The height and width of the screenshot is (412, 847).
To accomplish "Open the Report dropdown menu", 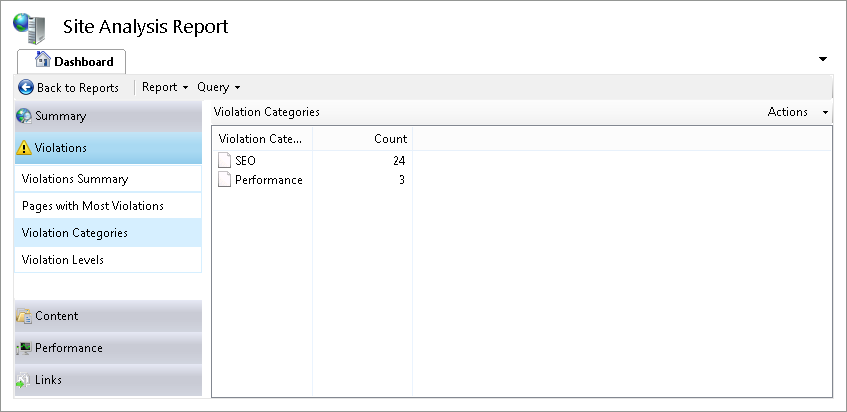I will click(x=165, y=87).
